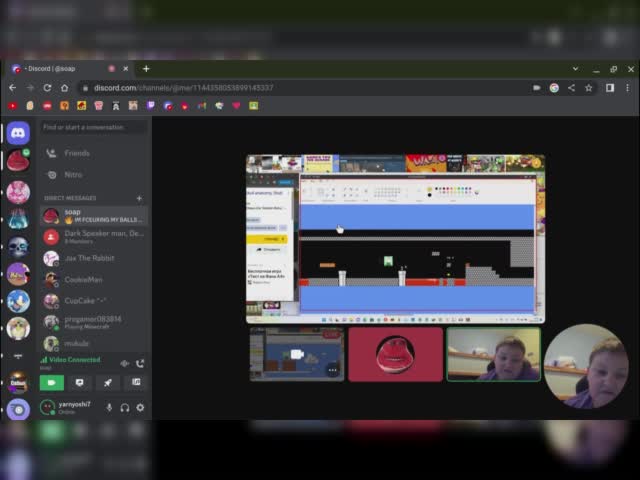Open the Sonic server icon
Image resolution: width=640 pixels, height=480 pixels.
[x=18, y=301]
